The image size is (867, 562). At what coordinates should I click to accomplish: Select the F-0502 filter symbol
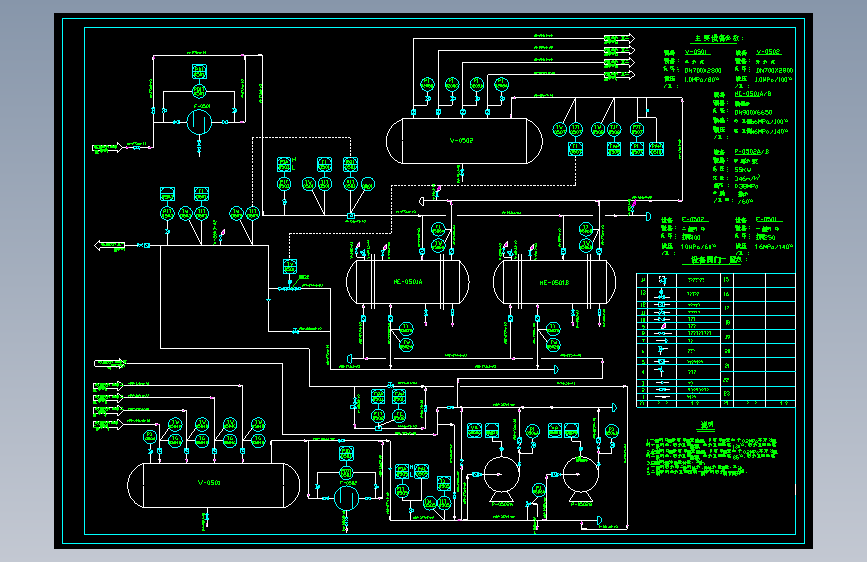pyautogui.click(x=346, y=497)
